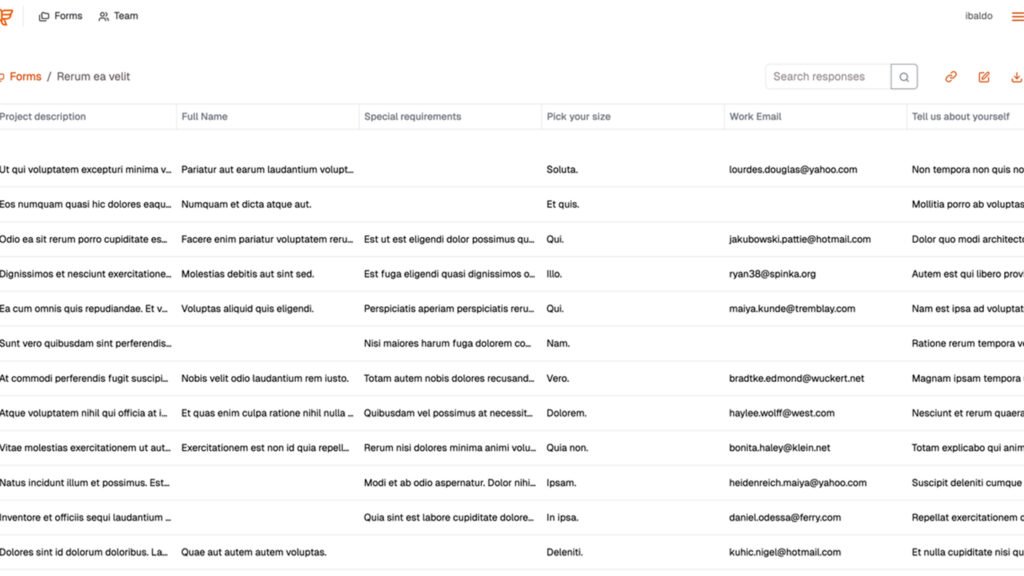Open Team in the top navigation
Screen dimensions: 1024x576
pyautogui.click(x=118, y=16)
